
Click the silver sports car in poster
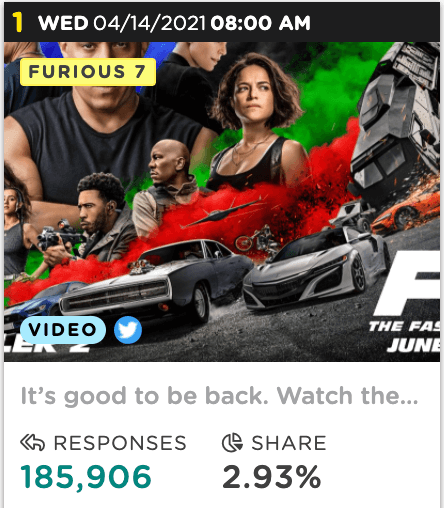coord(317,267)
